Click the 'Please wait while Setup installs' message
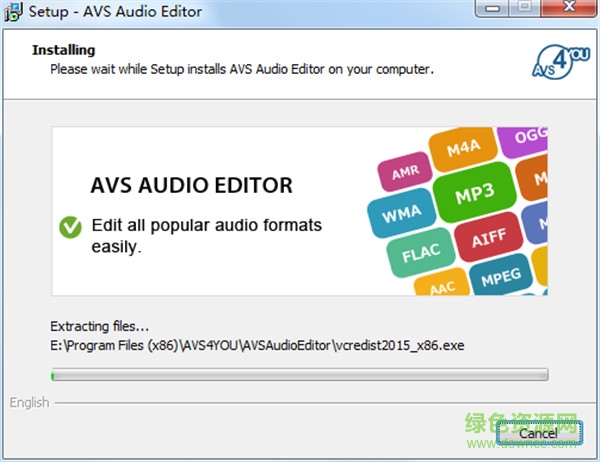Screen dimensions: 600x462 tap(242, 69)
